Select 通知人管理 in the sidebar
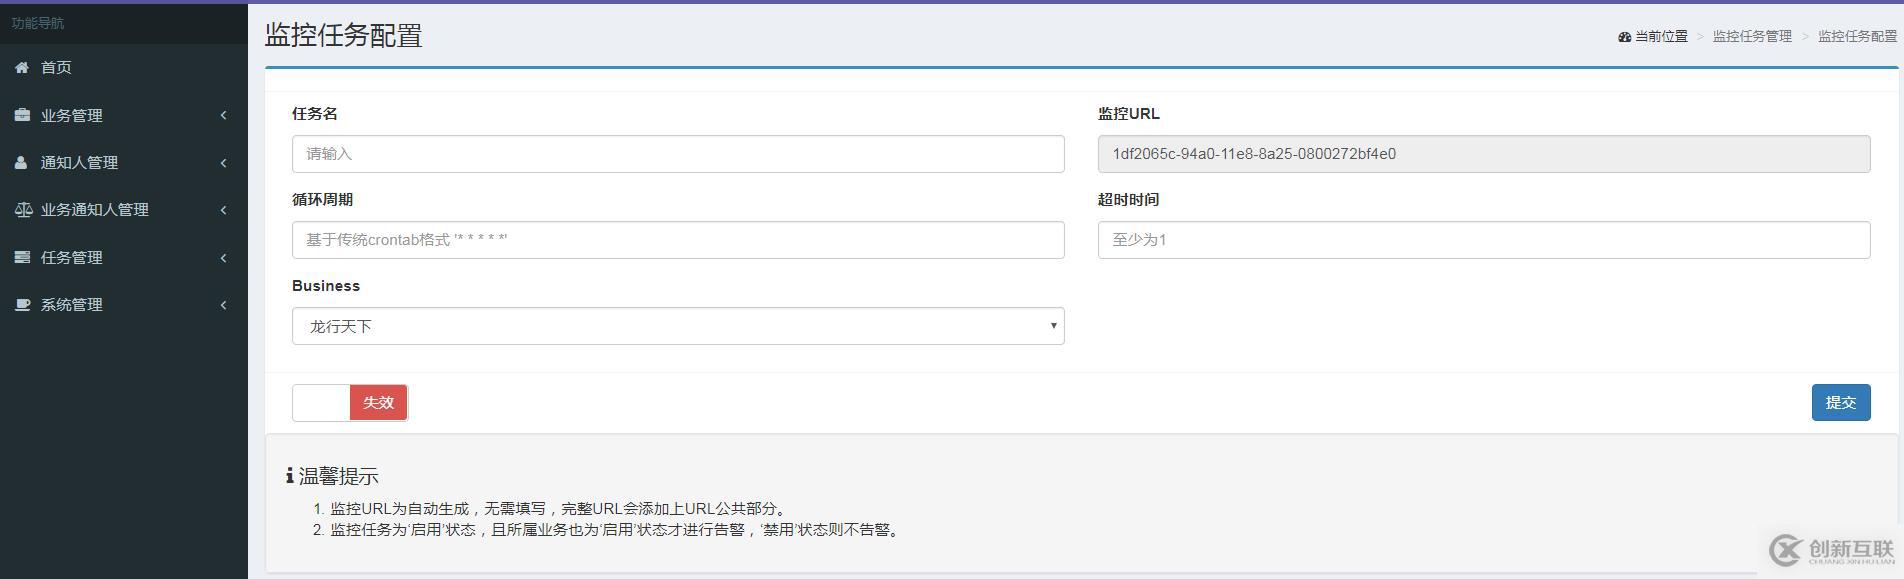 tap(79, 162)
